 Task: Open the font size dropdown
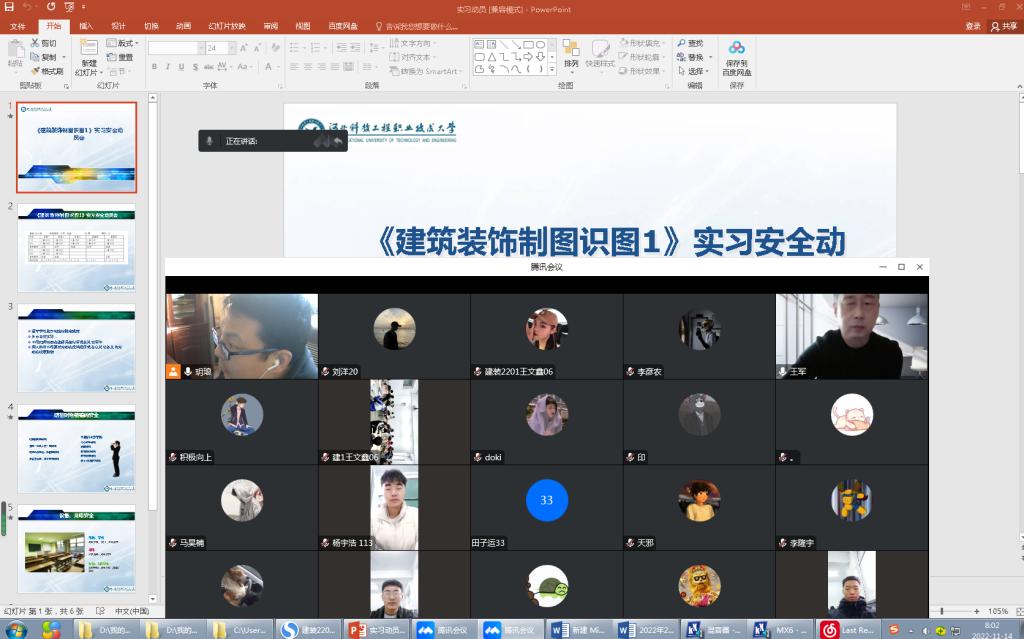click(x=232, y=48)
